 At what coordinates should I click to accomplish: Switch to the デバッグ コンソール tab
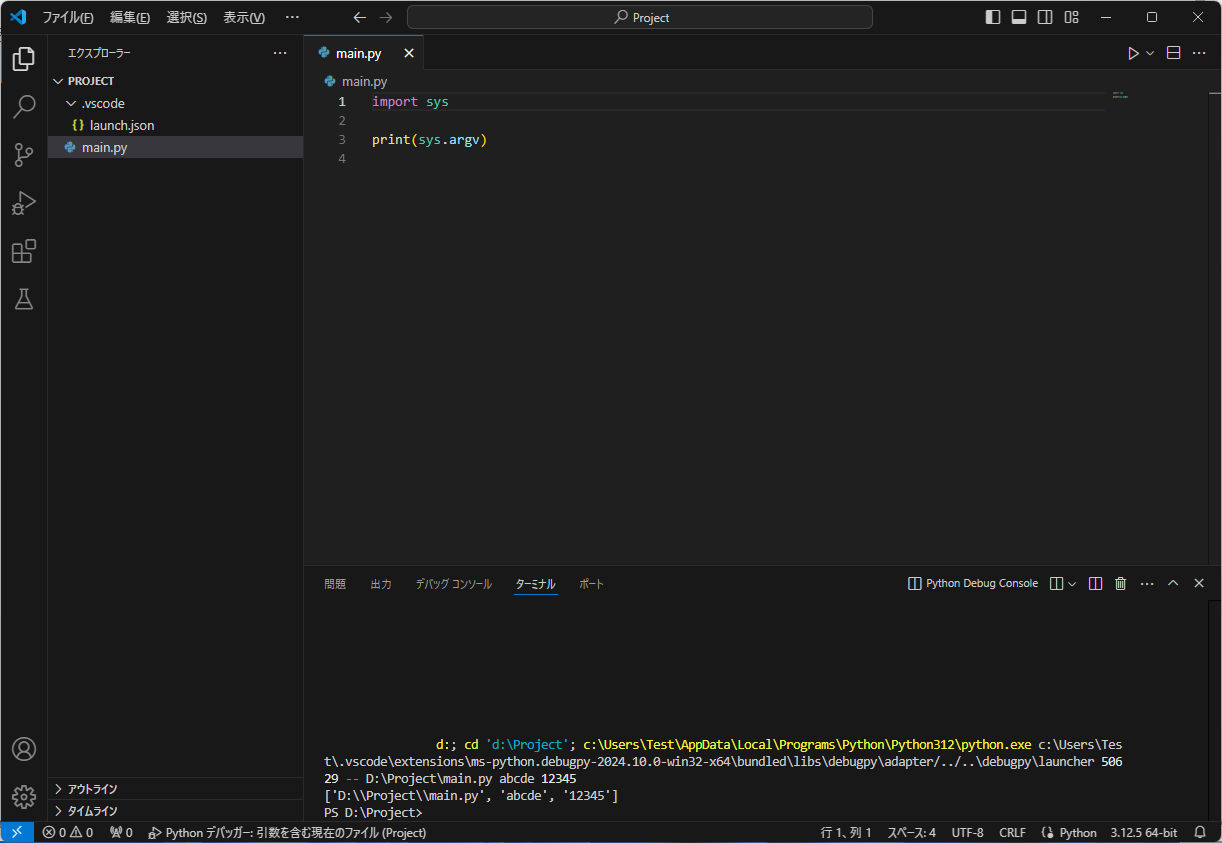pos(454,584)
